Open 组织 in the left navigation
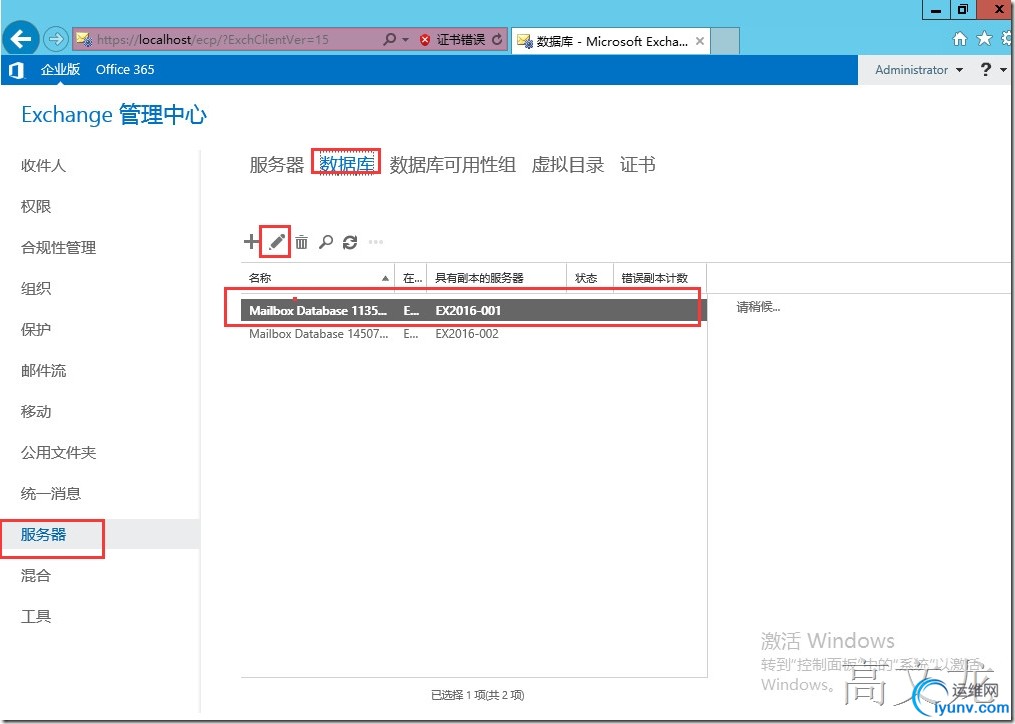1015x724 pixels. tap(36, 289)
